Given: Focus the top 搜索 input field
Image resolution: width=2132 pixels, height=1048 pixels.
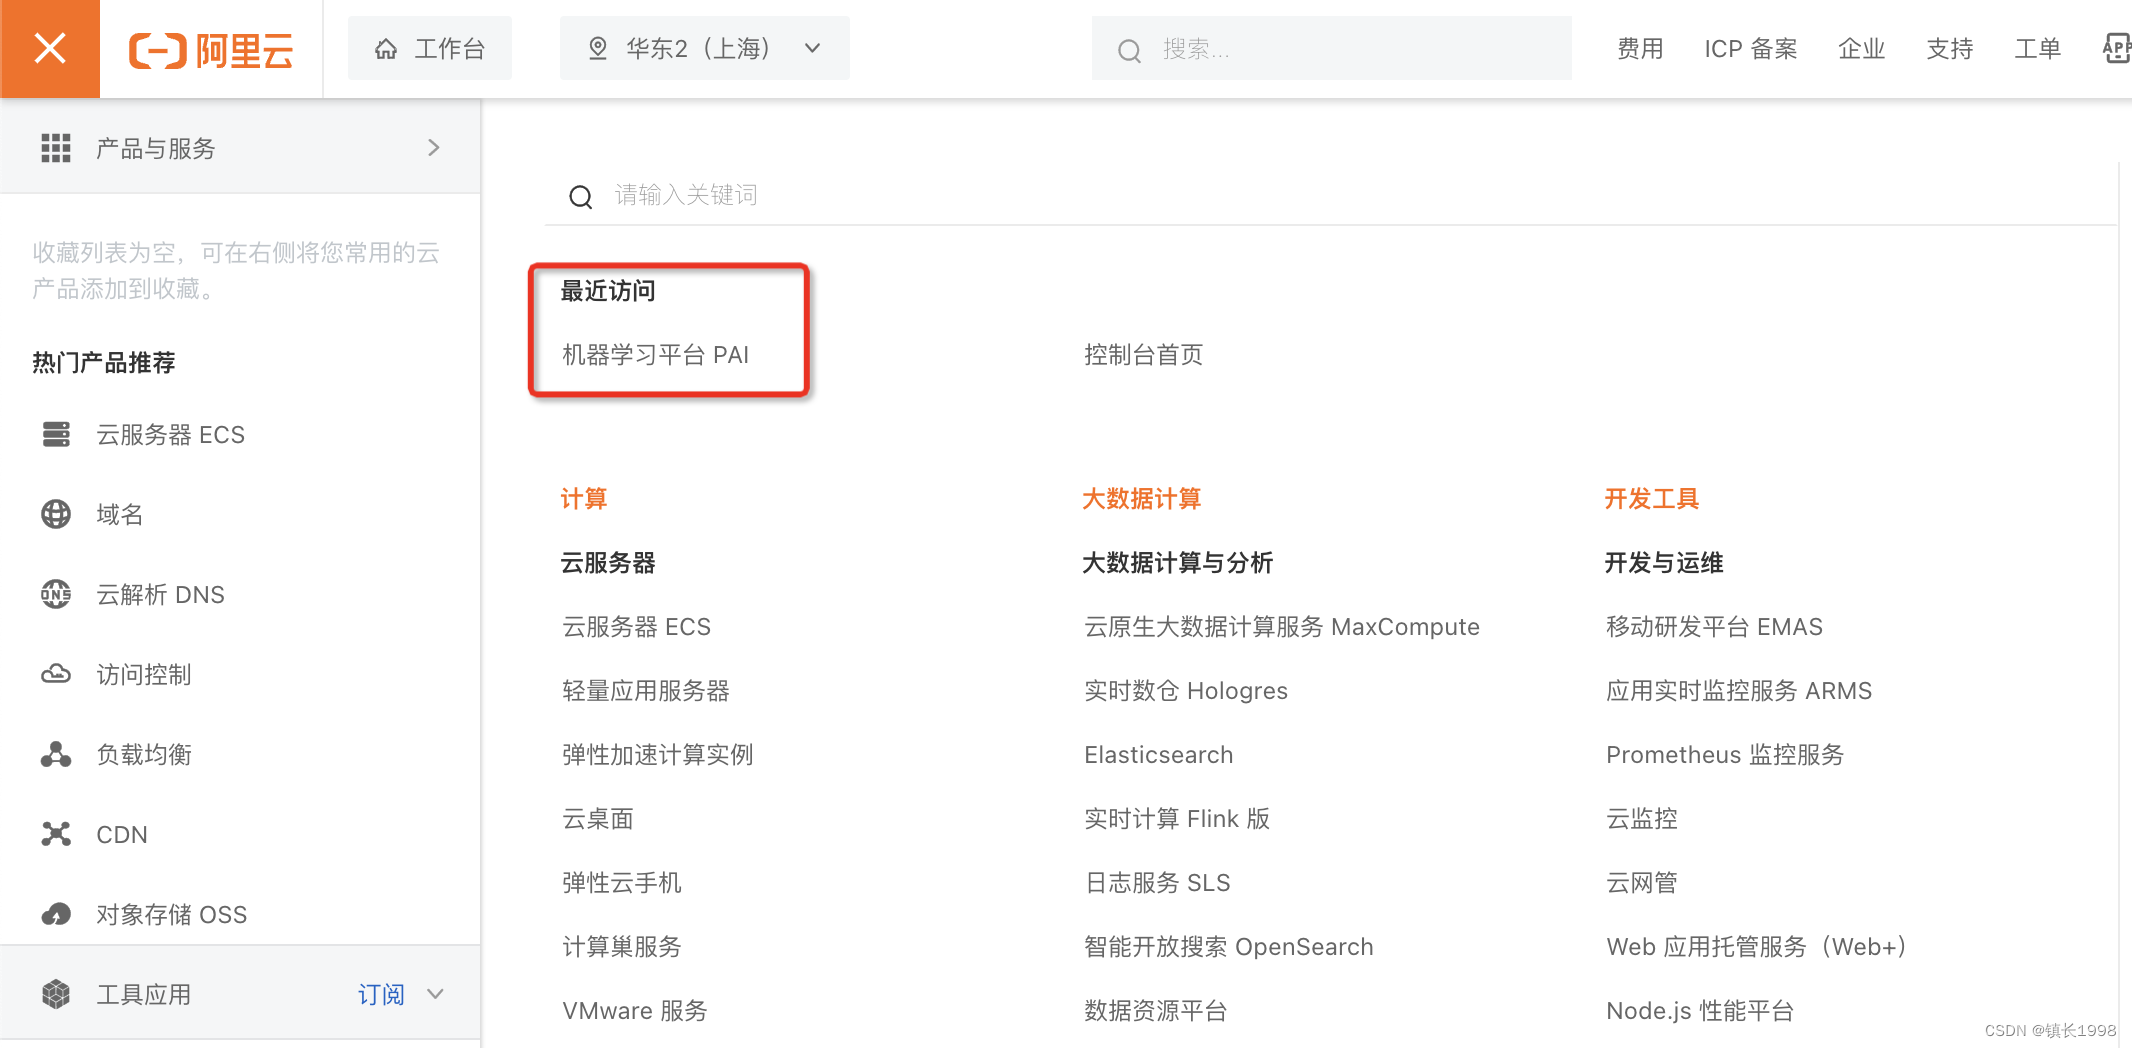Looking at the screenshot, I should coord(1332,48).
